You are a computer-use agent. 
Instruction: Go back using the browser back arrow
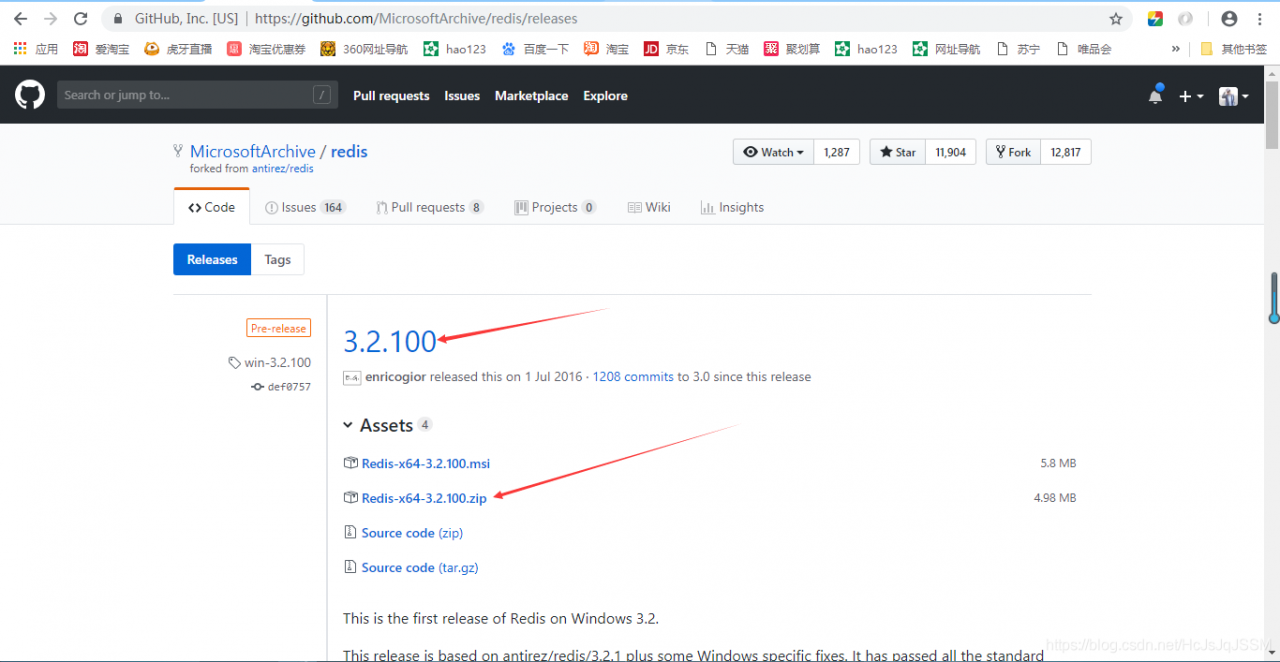click(20, 19)
